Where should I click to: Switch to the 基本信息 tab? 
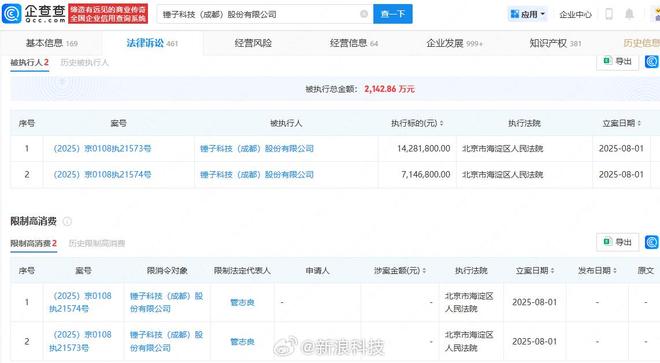[x=51, y=43]
